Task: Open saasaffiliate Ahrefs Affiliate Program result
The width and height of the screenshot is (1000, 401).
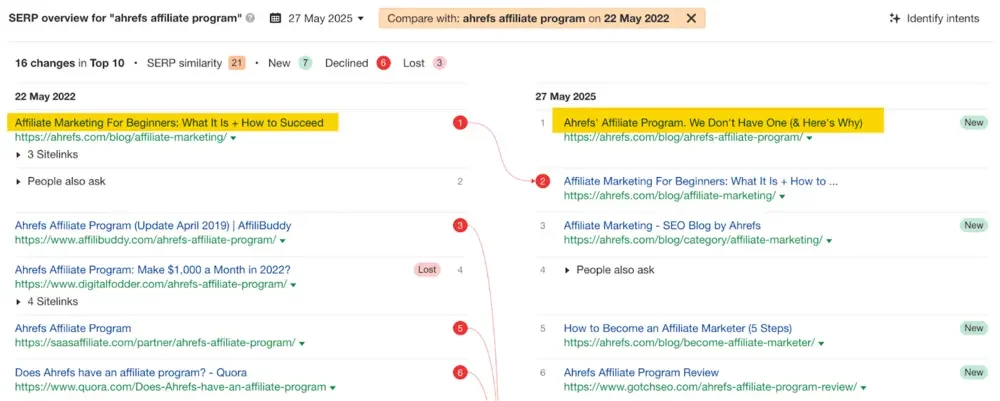Action: click(x=73, y=329)
